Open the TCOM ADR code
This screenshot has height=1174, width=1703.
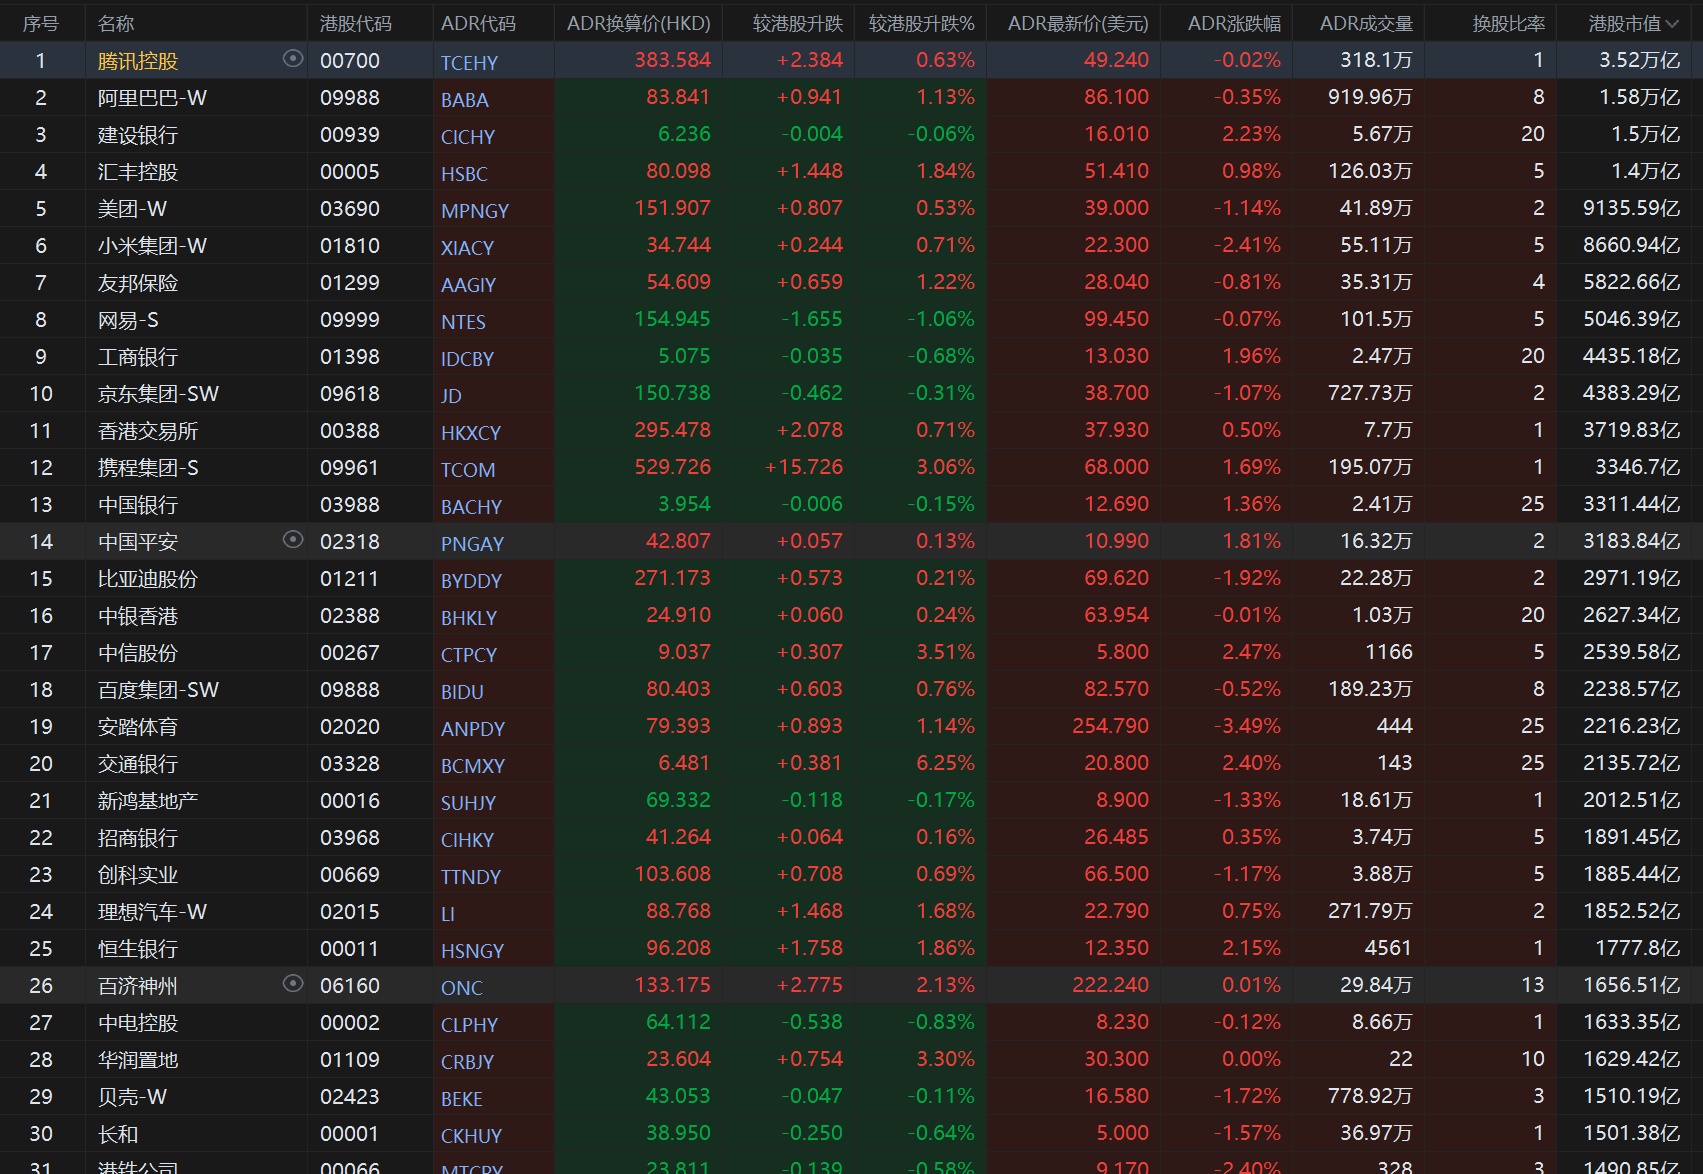(468, 469)
